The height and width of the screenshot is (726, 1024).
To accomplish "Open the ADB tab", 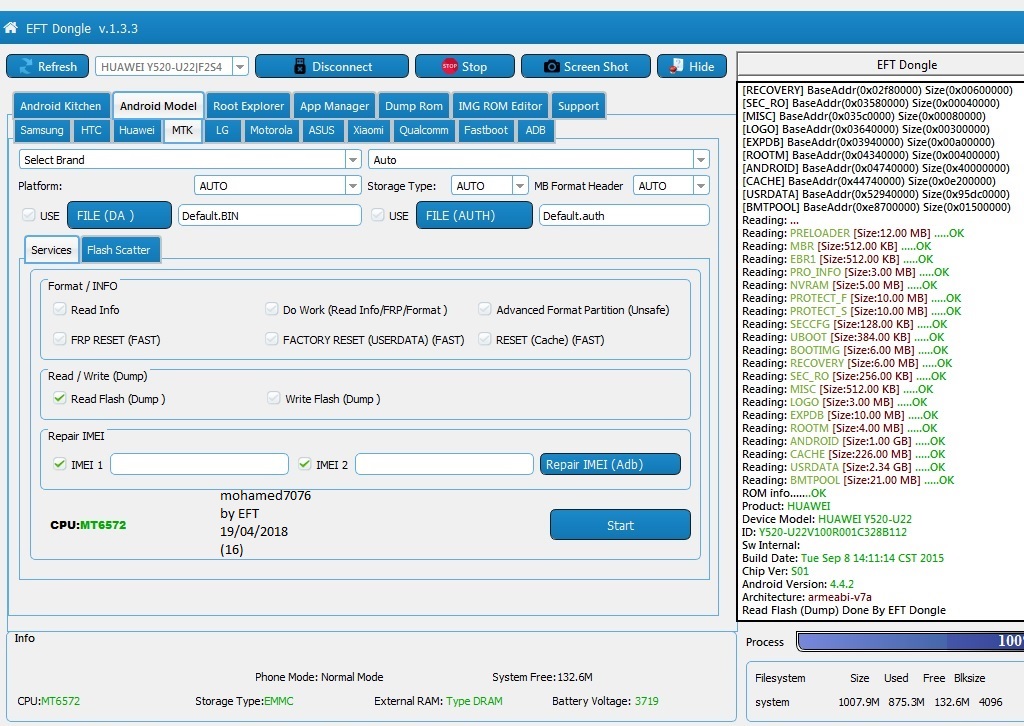I will coord(536,130).
